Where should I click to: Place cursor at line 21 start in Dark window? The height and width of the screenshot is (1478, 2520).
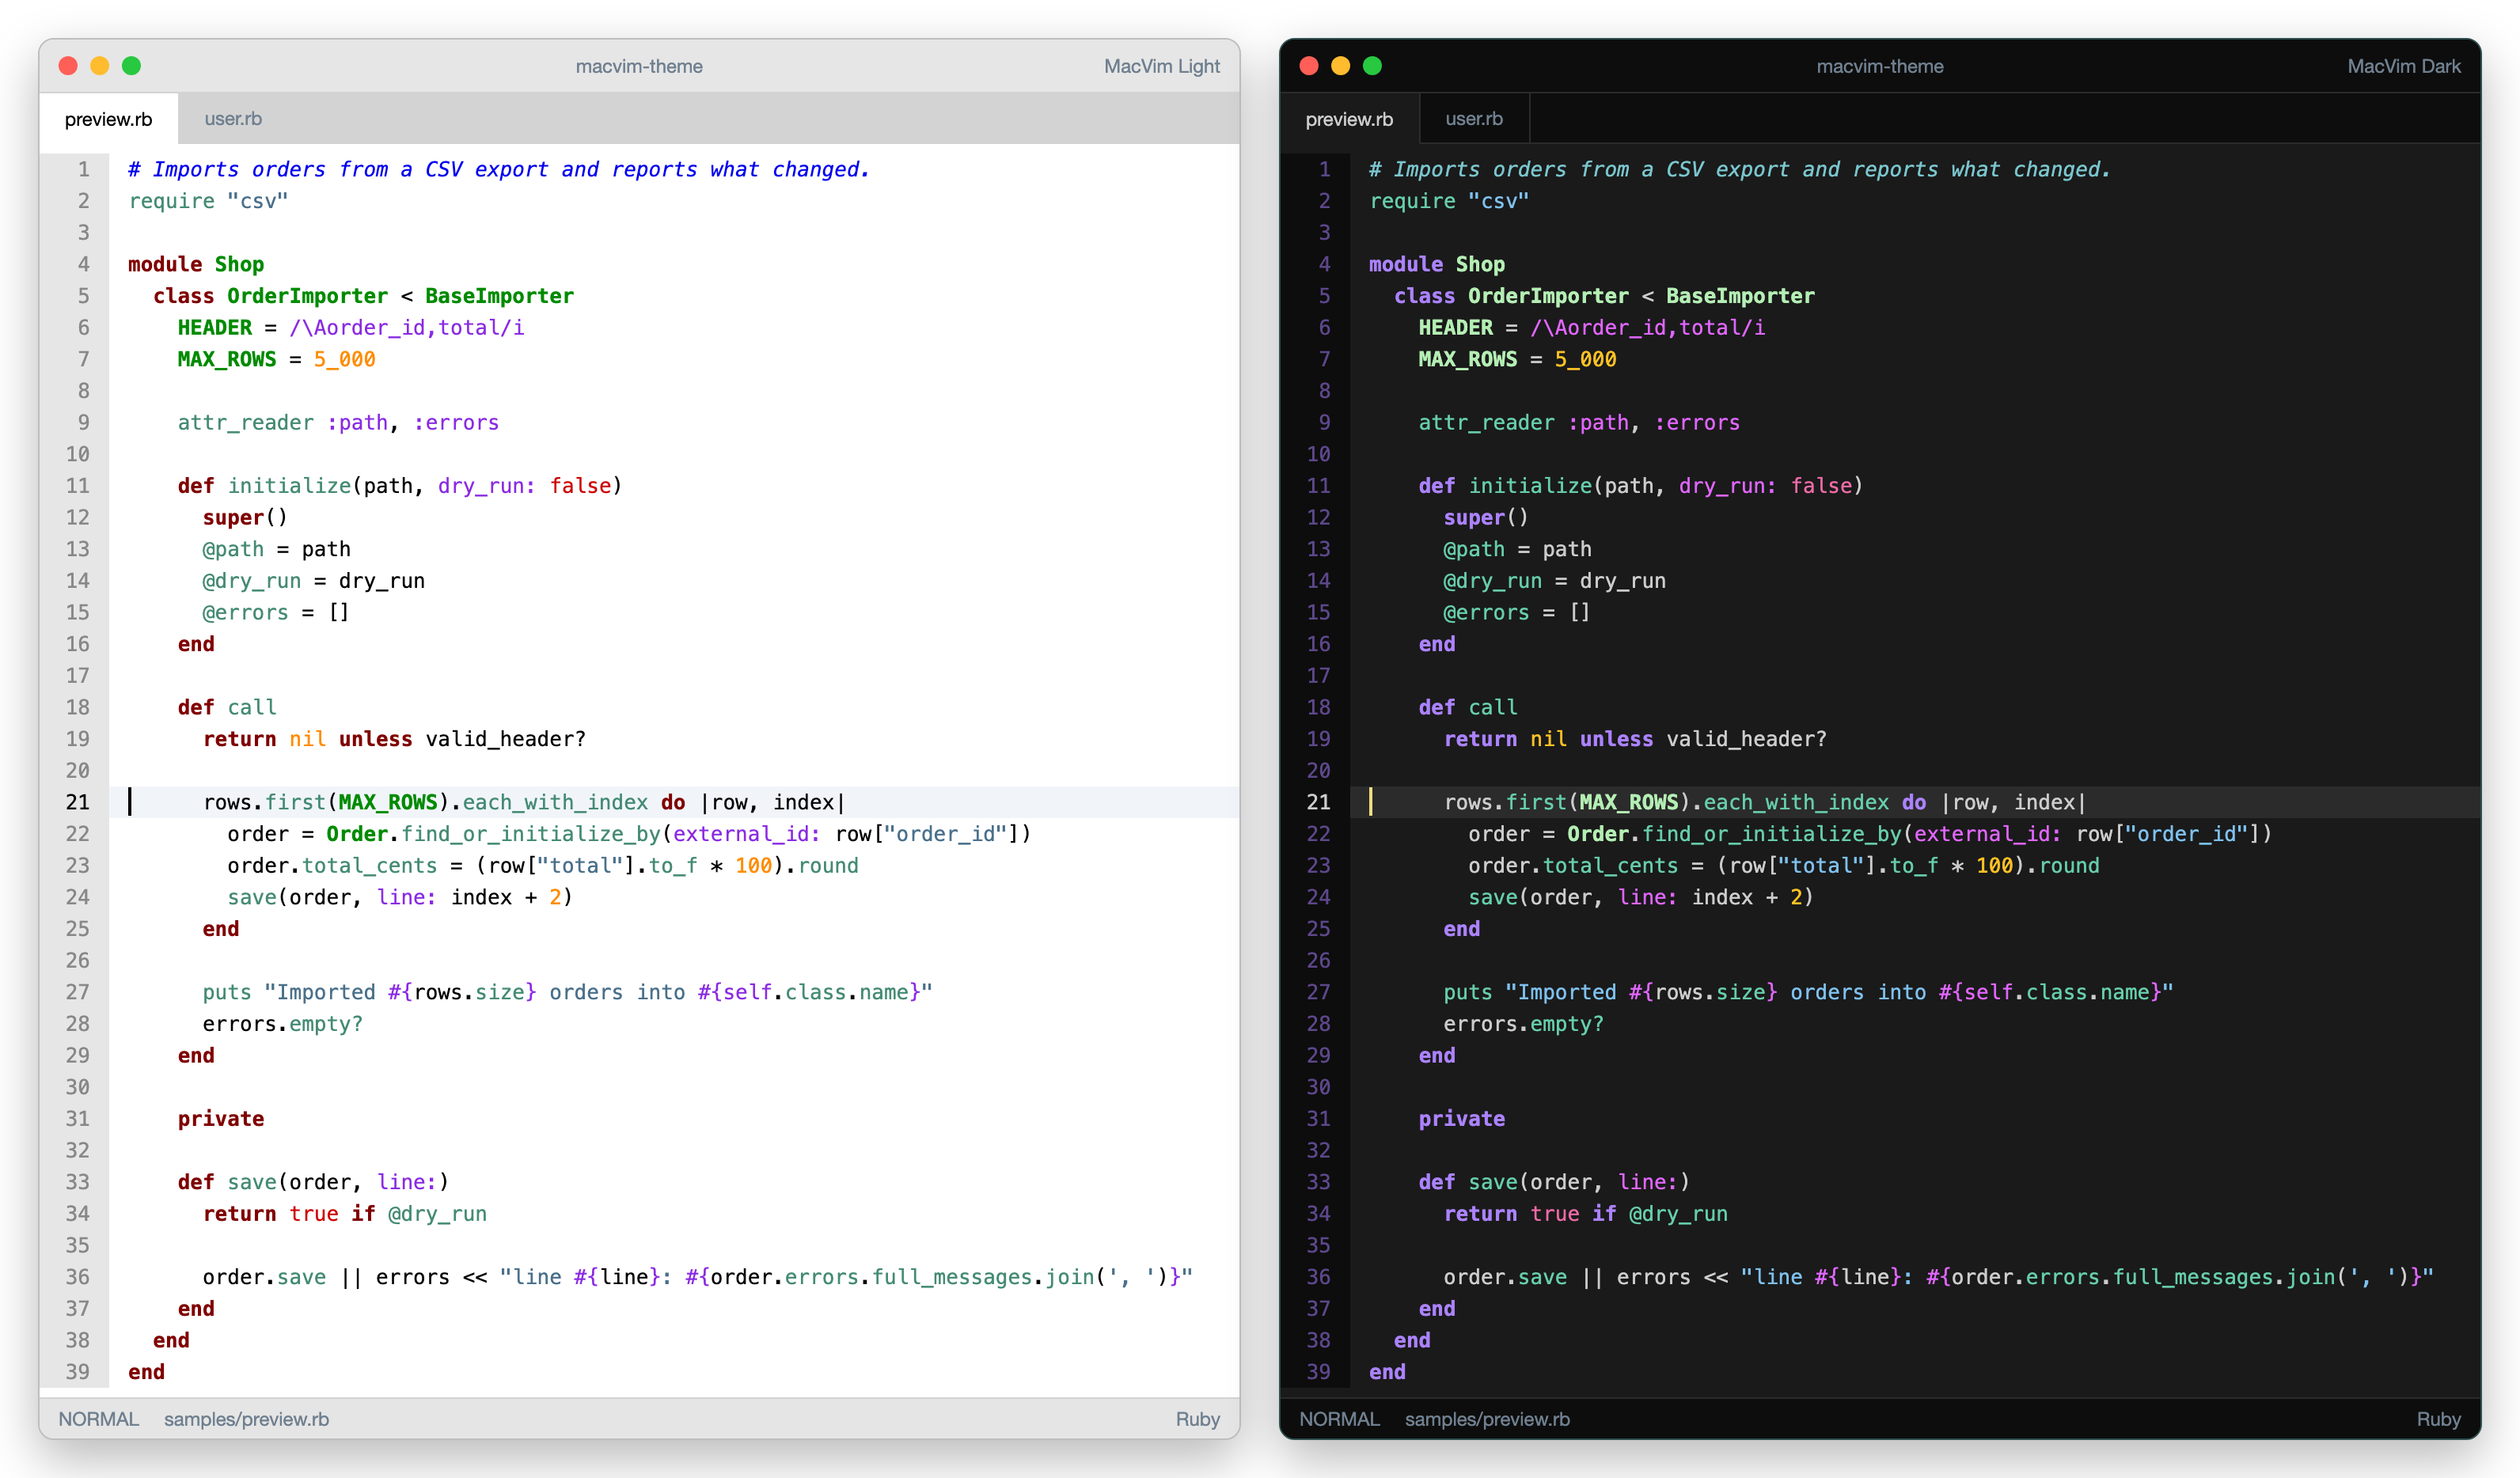(x=1371, y=802)
